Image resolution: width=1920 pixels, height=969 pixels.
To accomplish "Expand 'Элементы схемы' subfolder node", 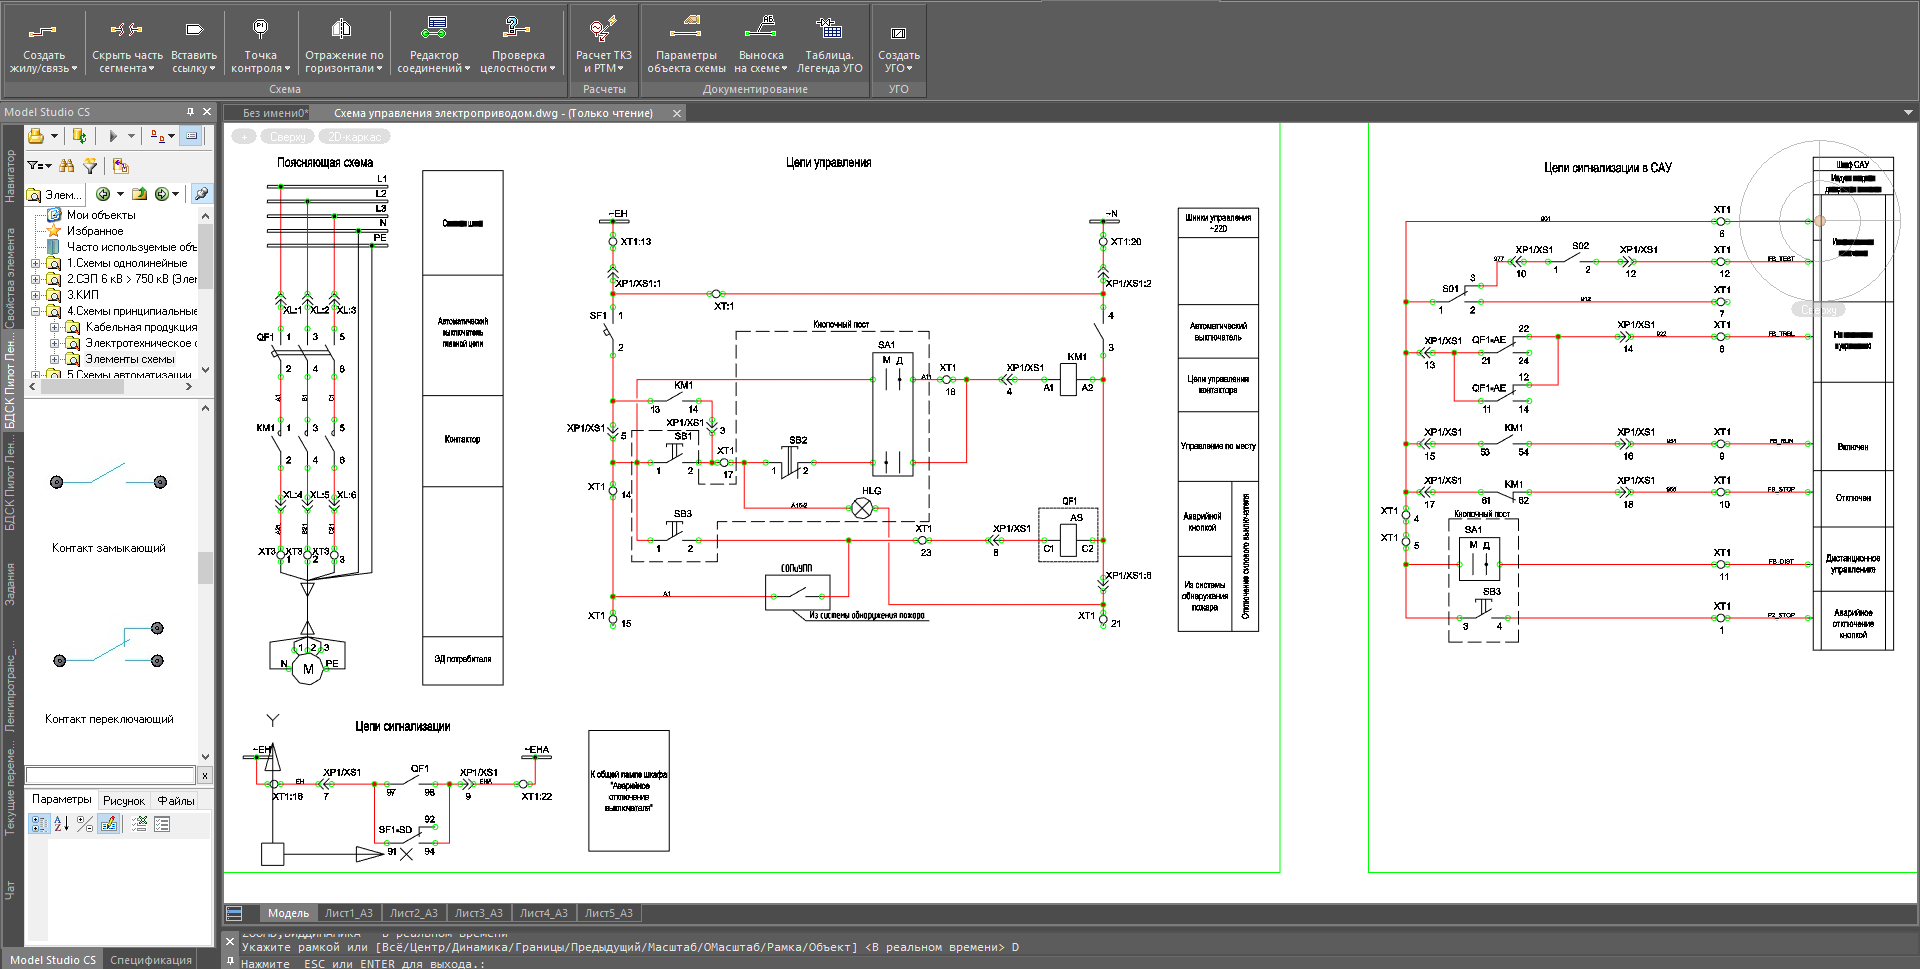I will pyautogui.click(x=54, y=359).
